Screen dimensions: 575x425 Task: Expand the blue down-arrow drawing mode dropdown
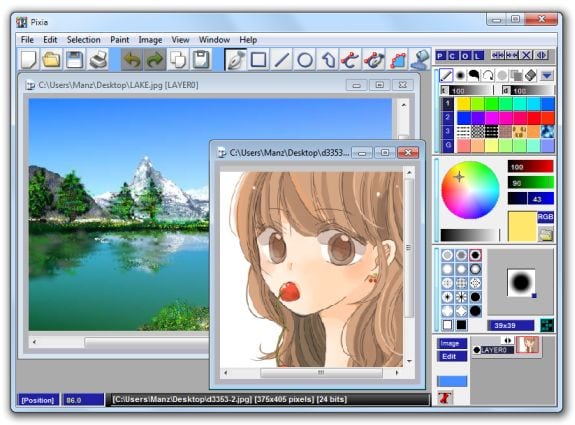coord(547,76)
